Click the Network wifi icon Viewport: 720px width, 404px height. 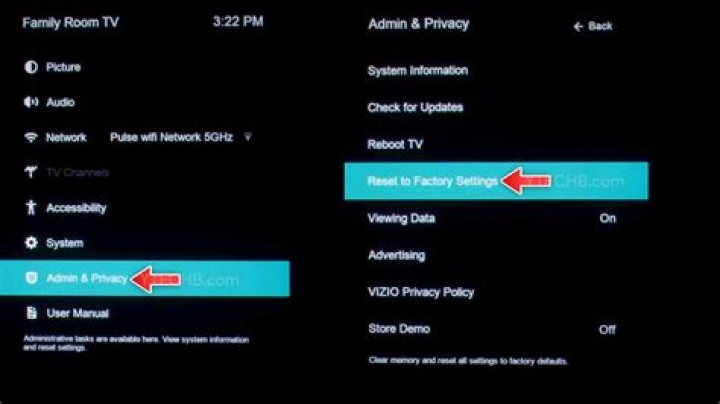(x=31, y=137)
